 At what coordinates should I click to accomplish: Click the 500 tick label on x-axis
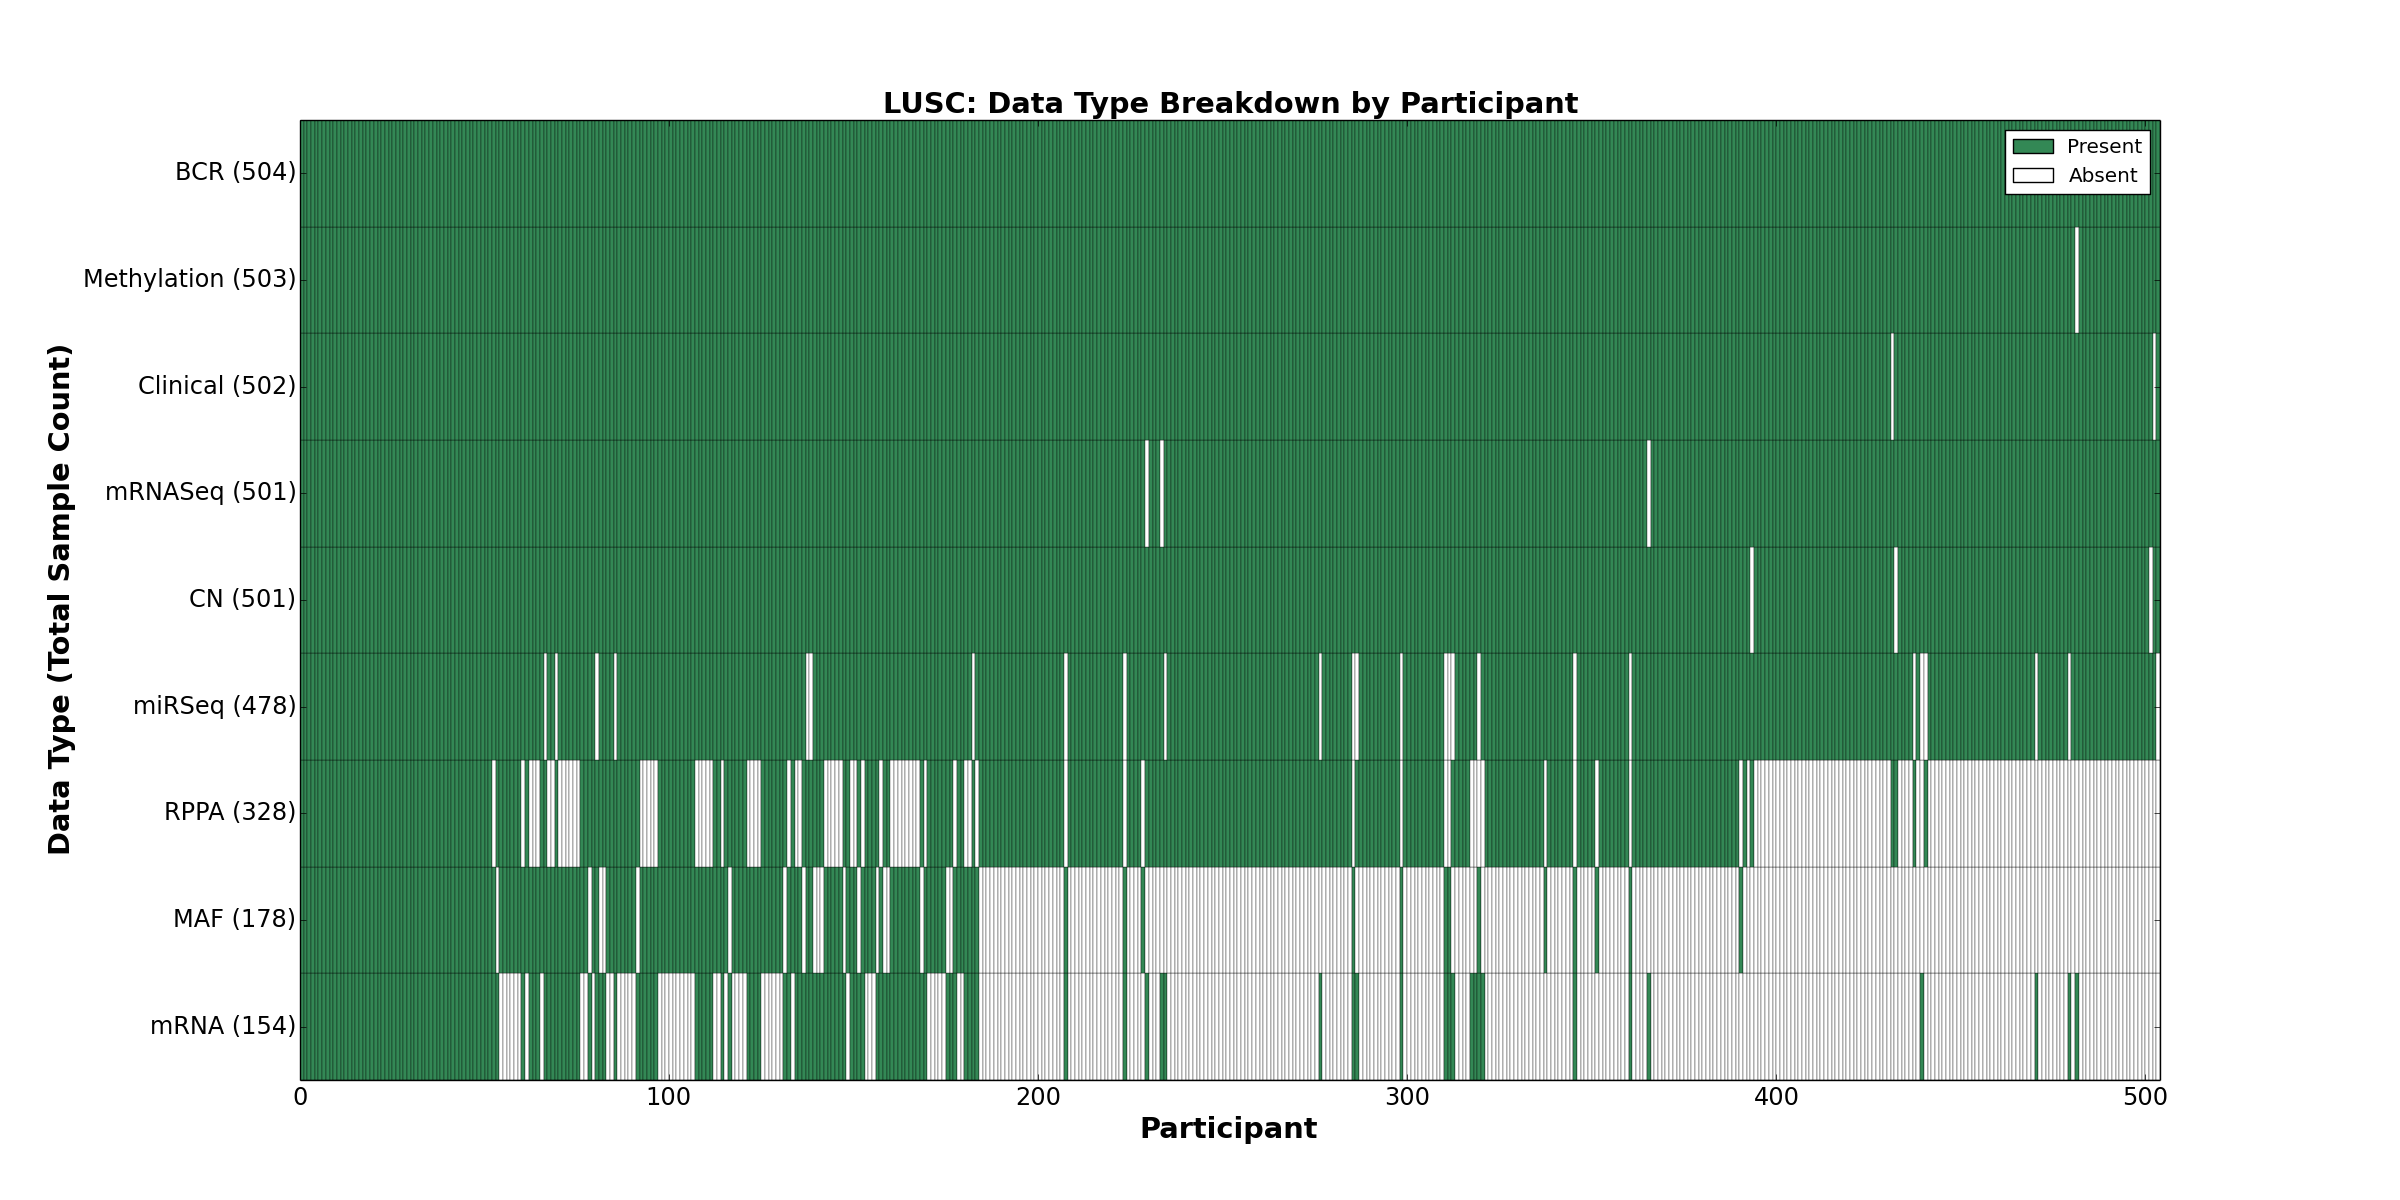pyautogui.click(x=2145, y=1098)
